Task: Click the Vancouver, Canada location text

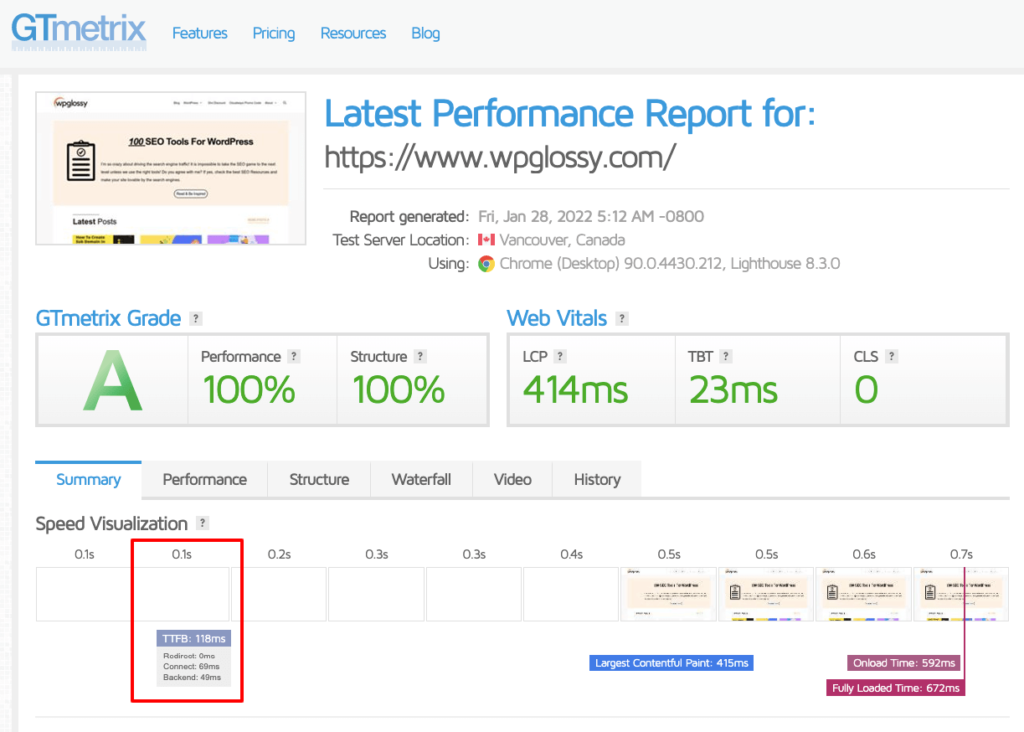Action: [x=562, y=240]
